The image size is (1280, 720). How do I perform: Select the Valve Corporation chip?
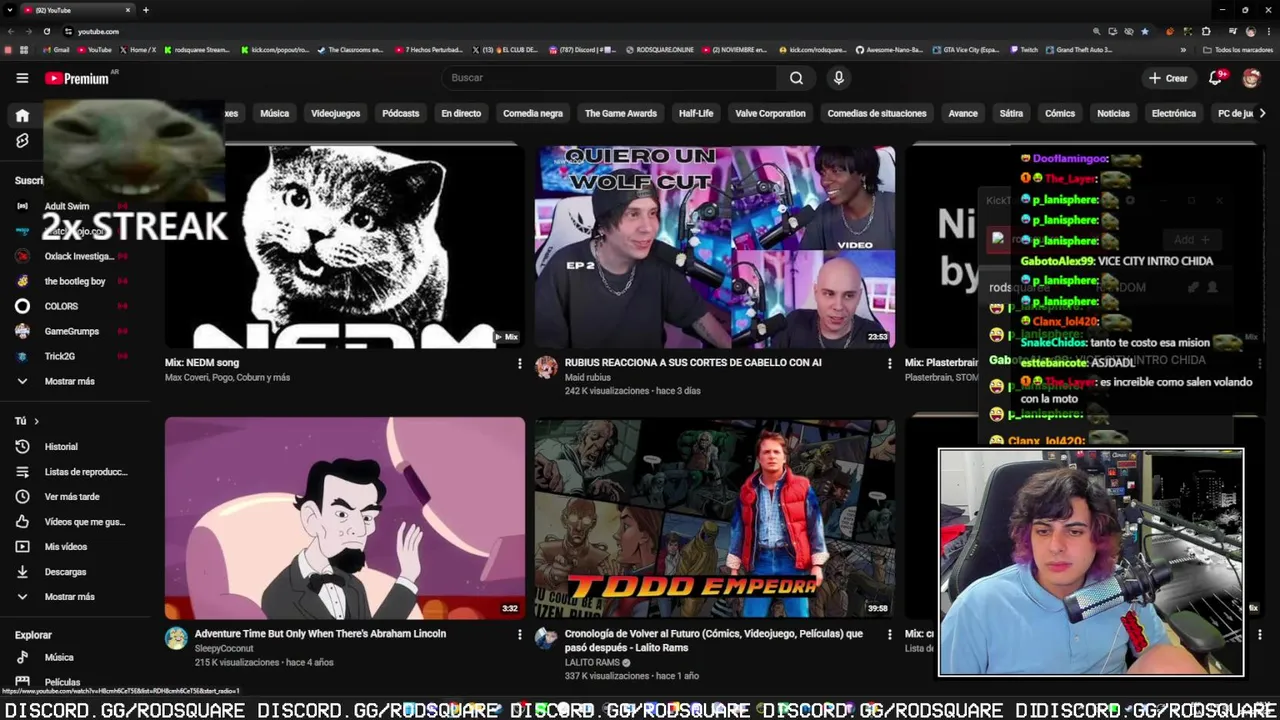770,114
